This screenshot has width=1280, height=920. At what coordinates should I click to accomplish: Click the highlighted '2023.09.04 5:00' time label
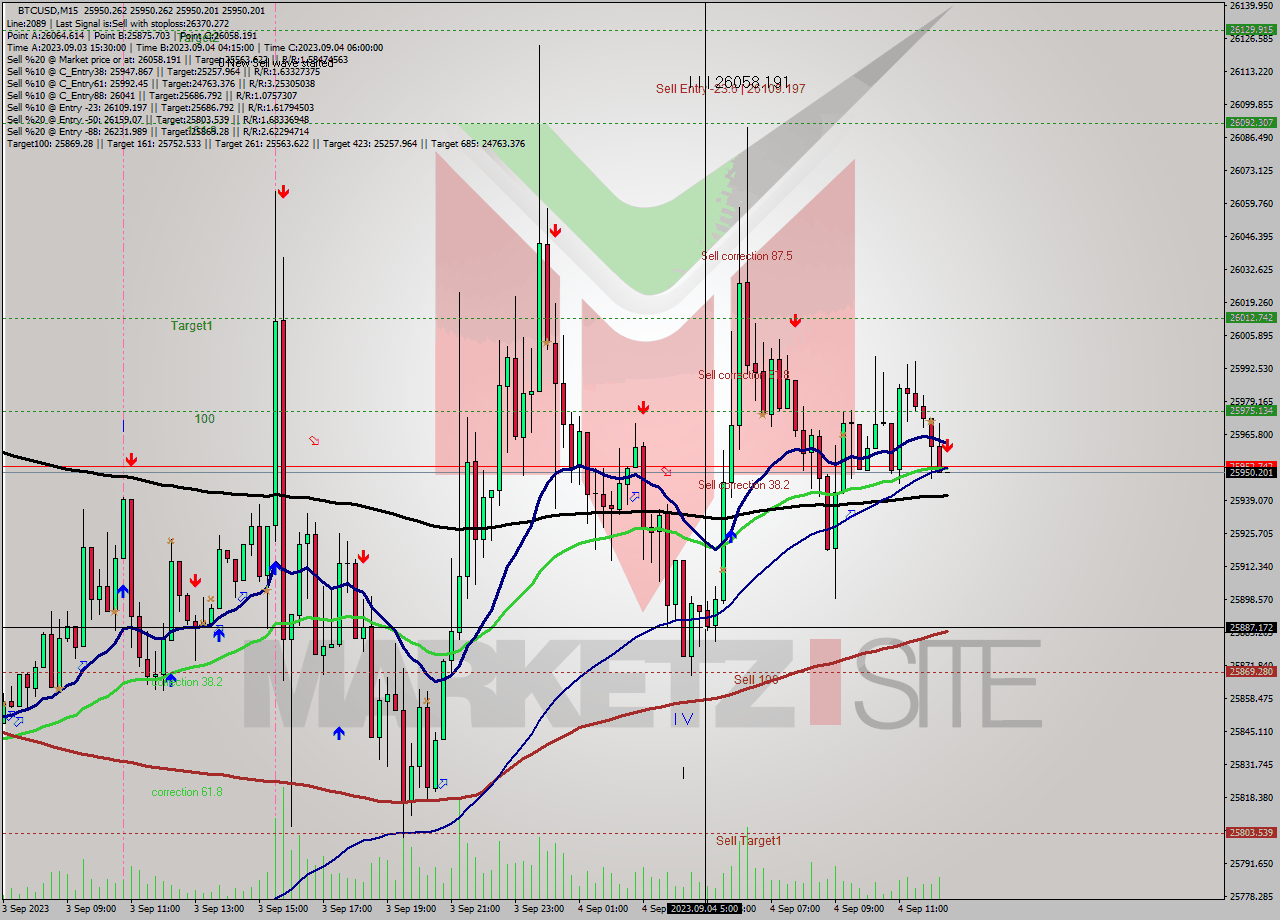pyautogui.click(x=705, y=908)
